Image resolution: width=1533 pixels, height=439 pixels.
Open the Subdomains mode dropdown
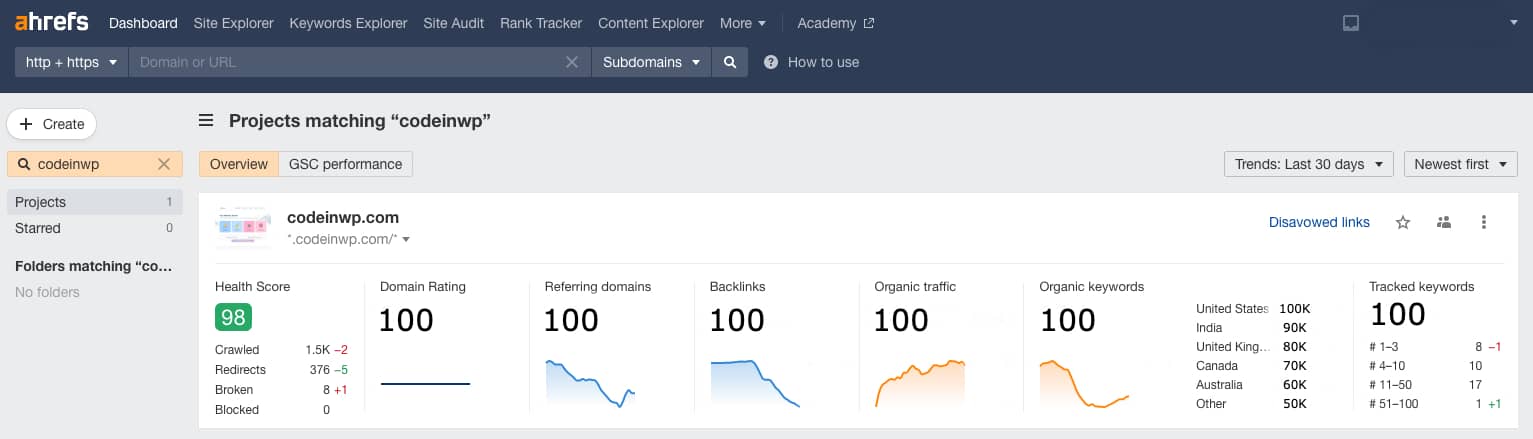tap(651, 62)
